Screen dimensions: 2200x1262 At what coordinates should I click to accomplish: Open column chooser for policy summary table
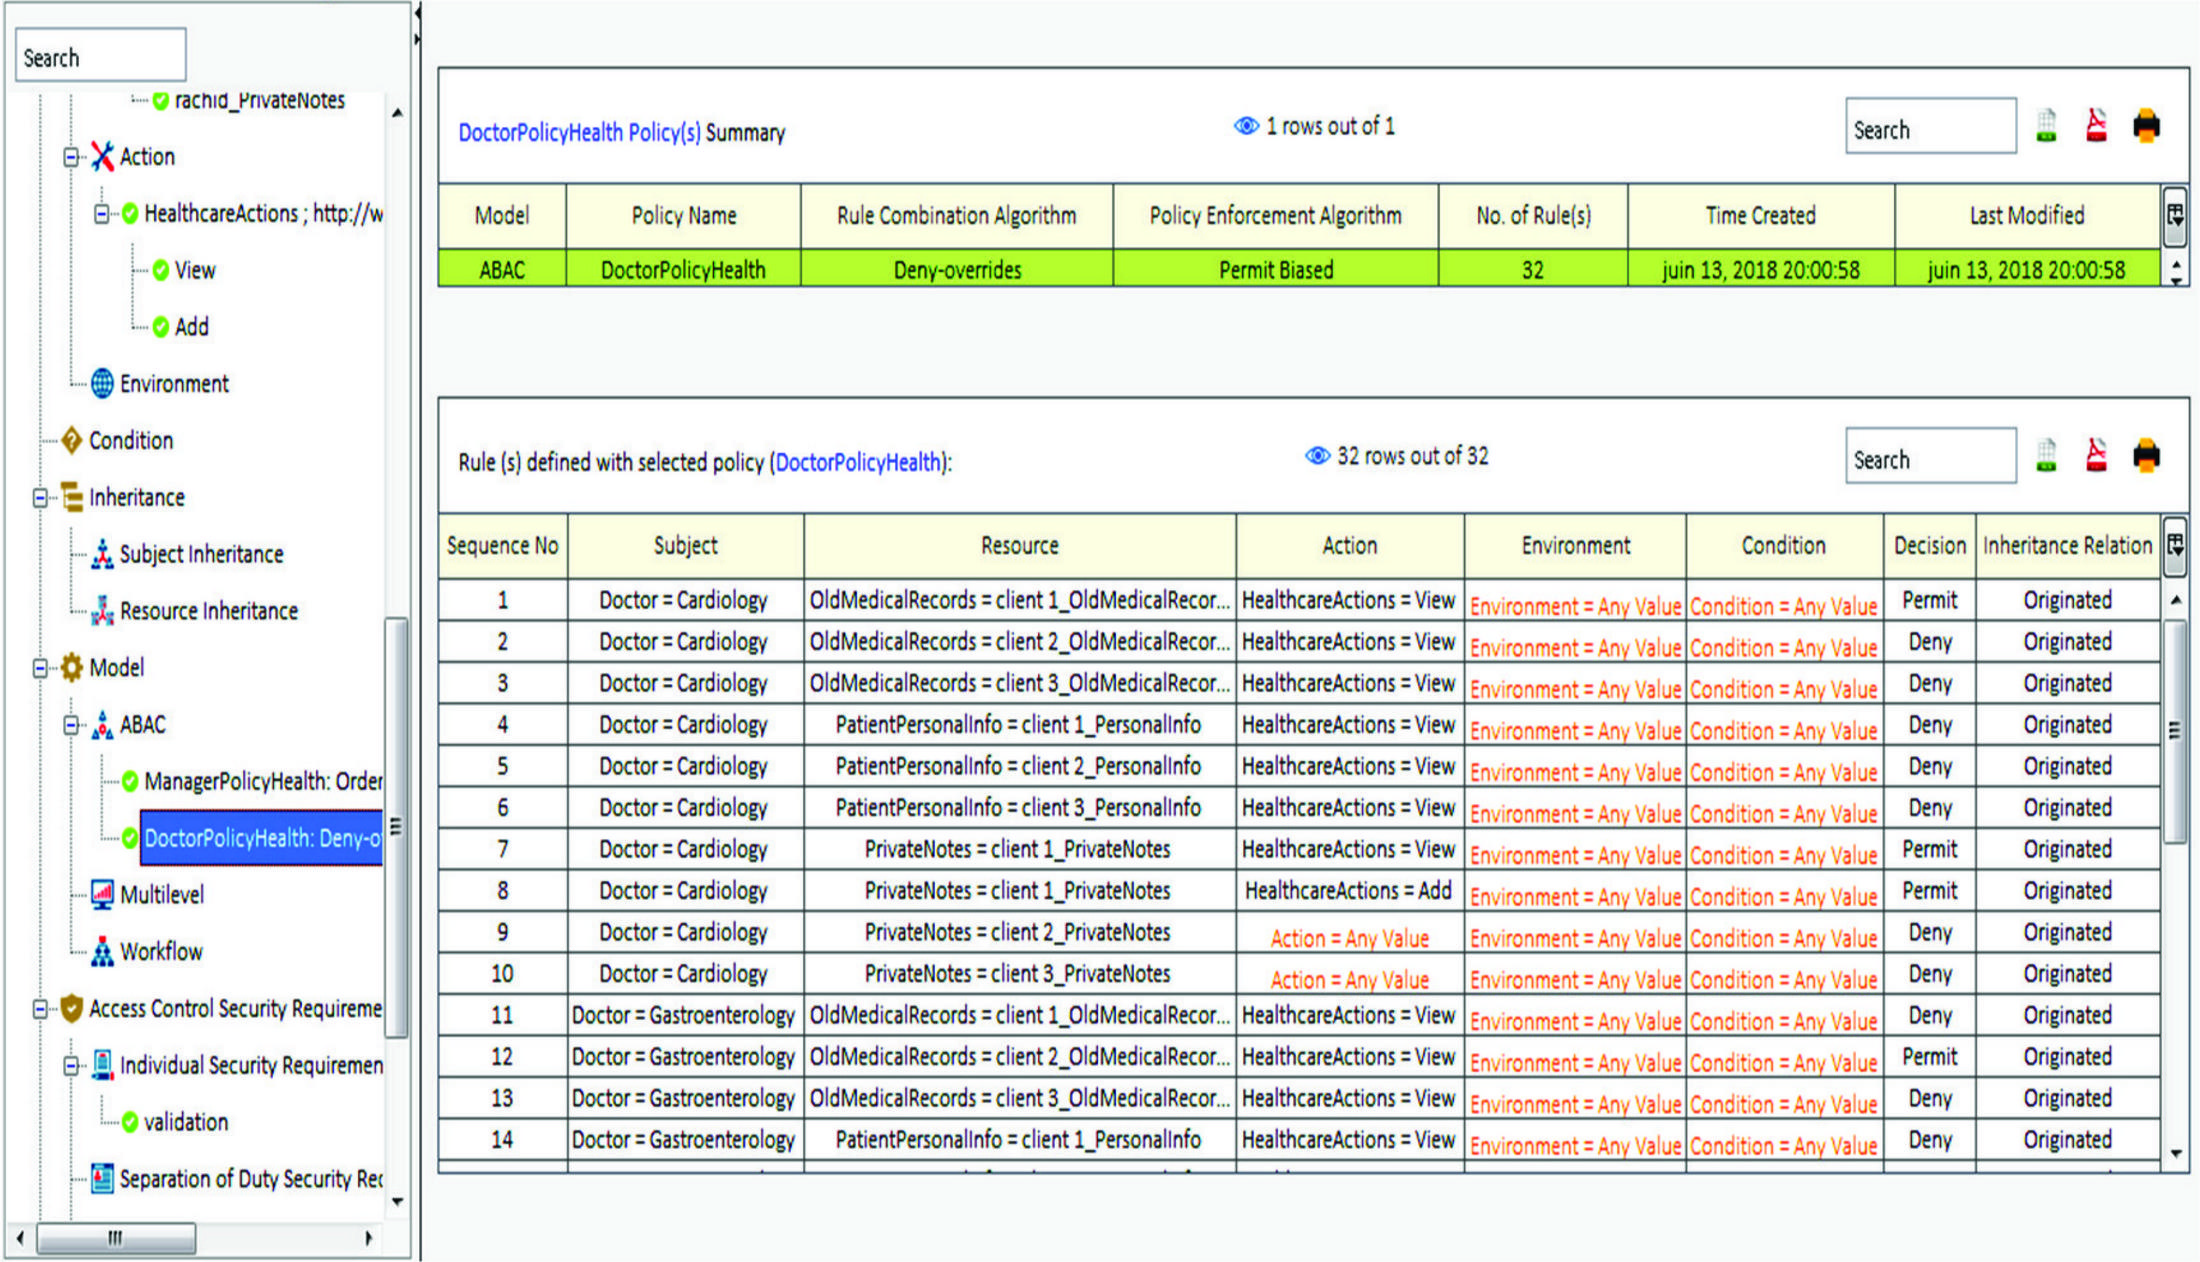click(2174, 215)
